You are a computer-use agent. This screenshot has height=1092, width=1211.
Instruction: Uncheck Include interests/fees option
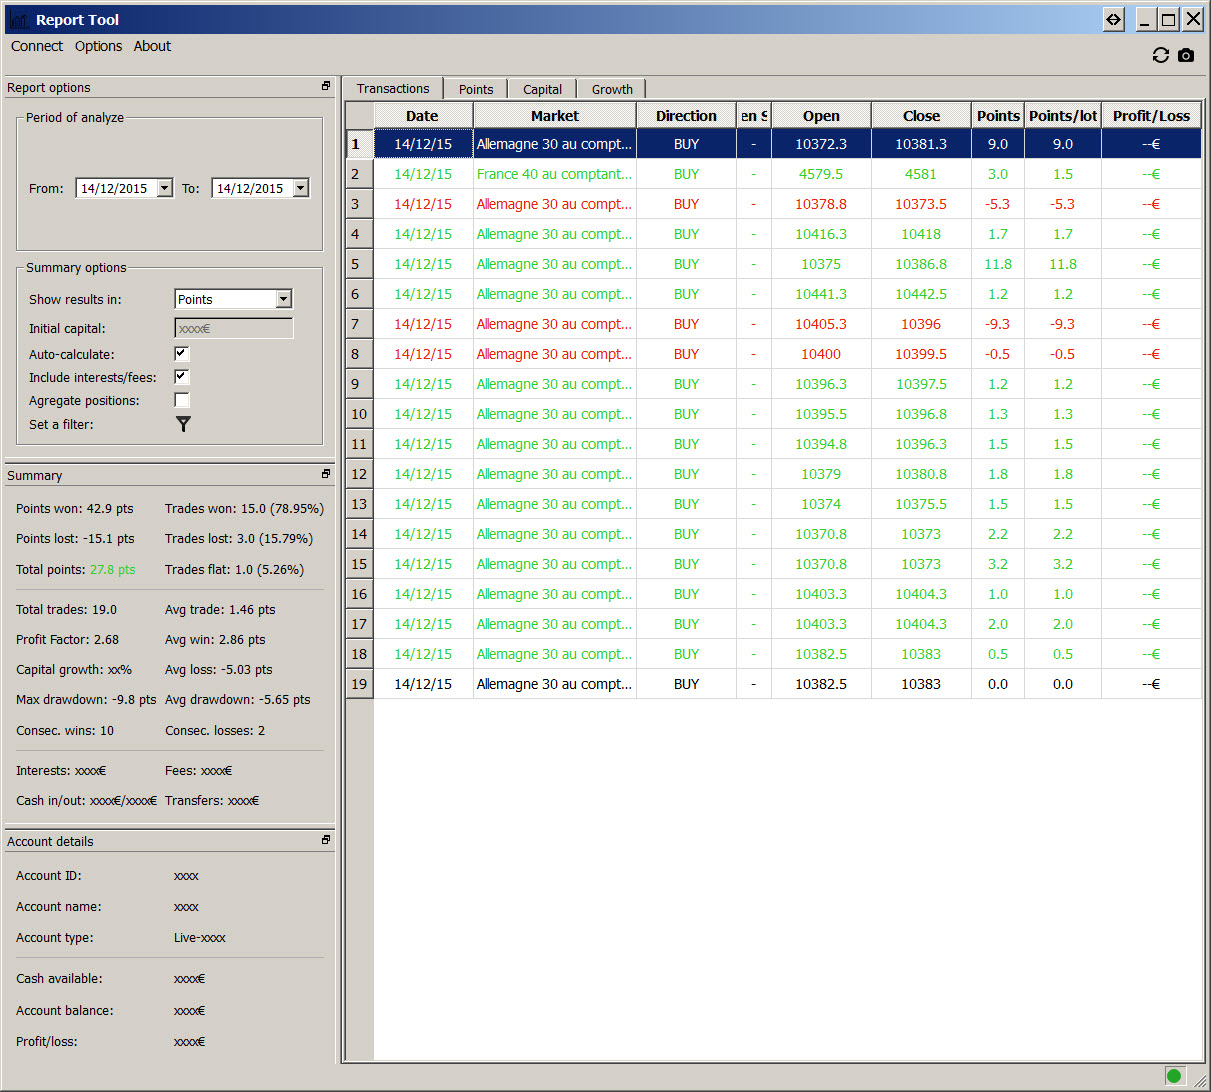click(x=182, y=377)
